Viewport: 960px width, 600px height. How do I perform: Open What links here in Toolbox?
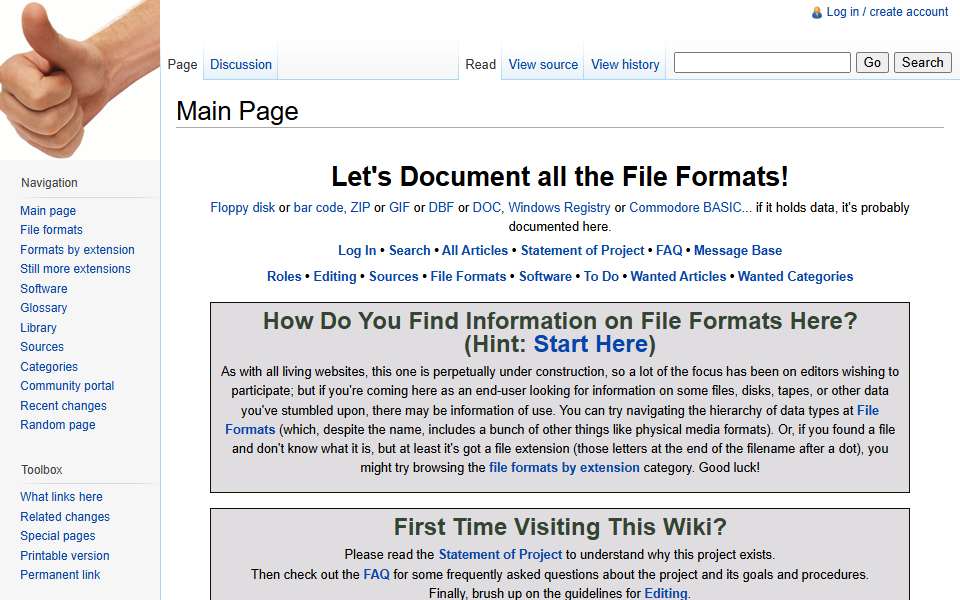pyautogui.click(x=61, y=497)
